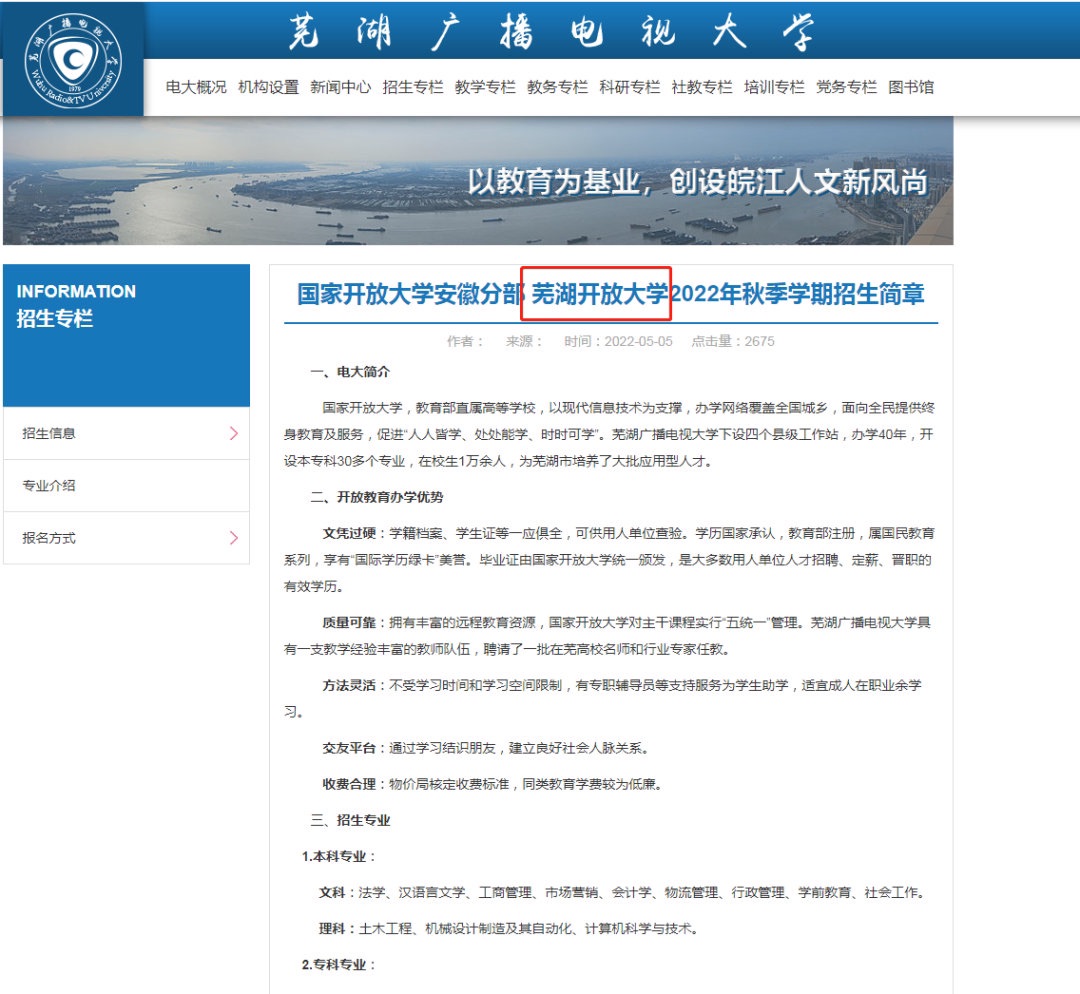This screenshot has height=994, width=1080.
Task: Click the bold label 质量可靠
Action: pos(349,623)
